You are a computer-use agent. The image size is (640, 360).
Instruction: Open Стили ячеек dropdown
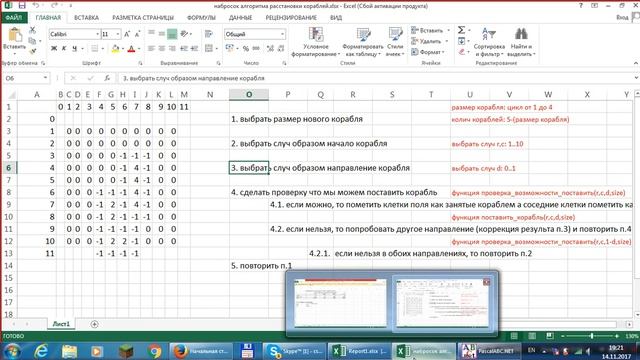pyautogui.click(x=395, y=42)
